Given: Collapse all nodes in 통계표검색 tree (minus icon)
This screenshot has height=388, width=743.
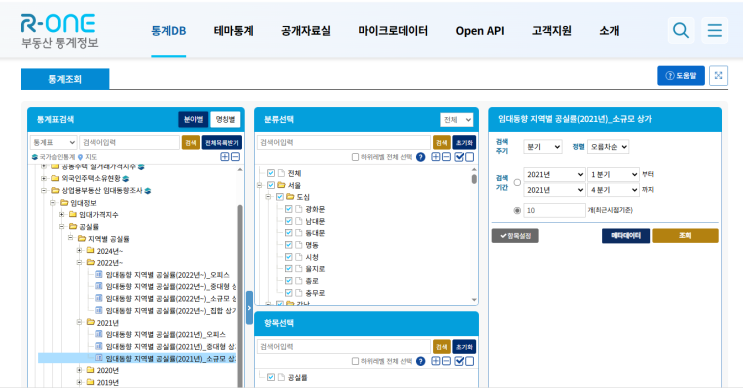Looking at the screenshot, I should (235, 157).
